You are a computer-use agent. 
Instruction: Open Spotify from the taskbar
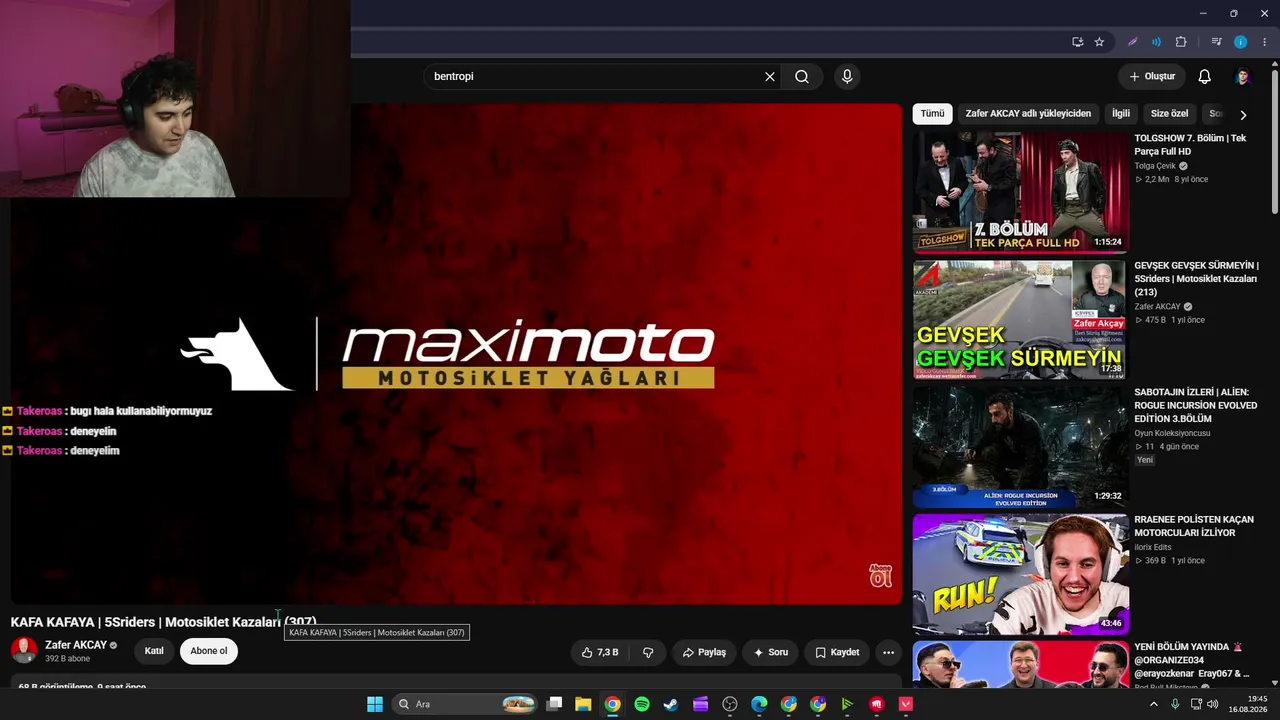[642, 704]
